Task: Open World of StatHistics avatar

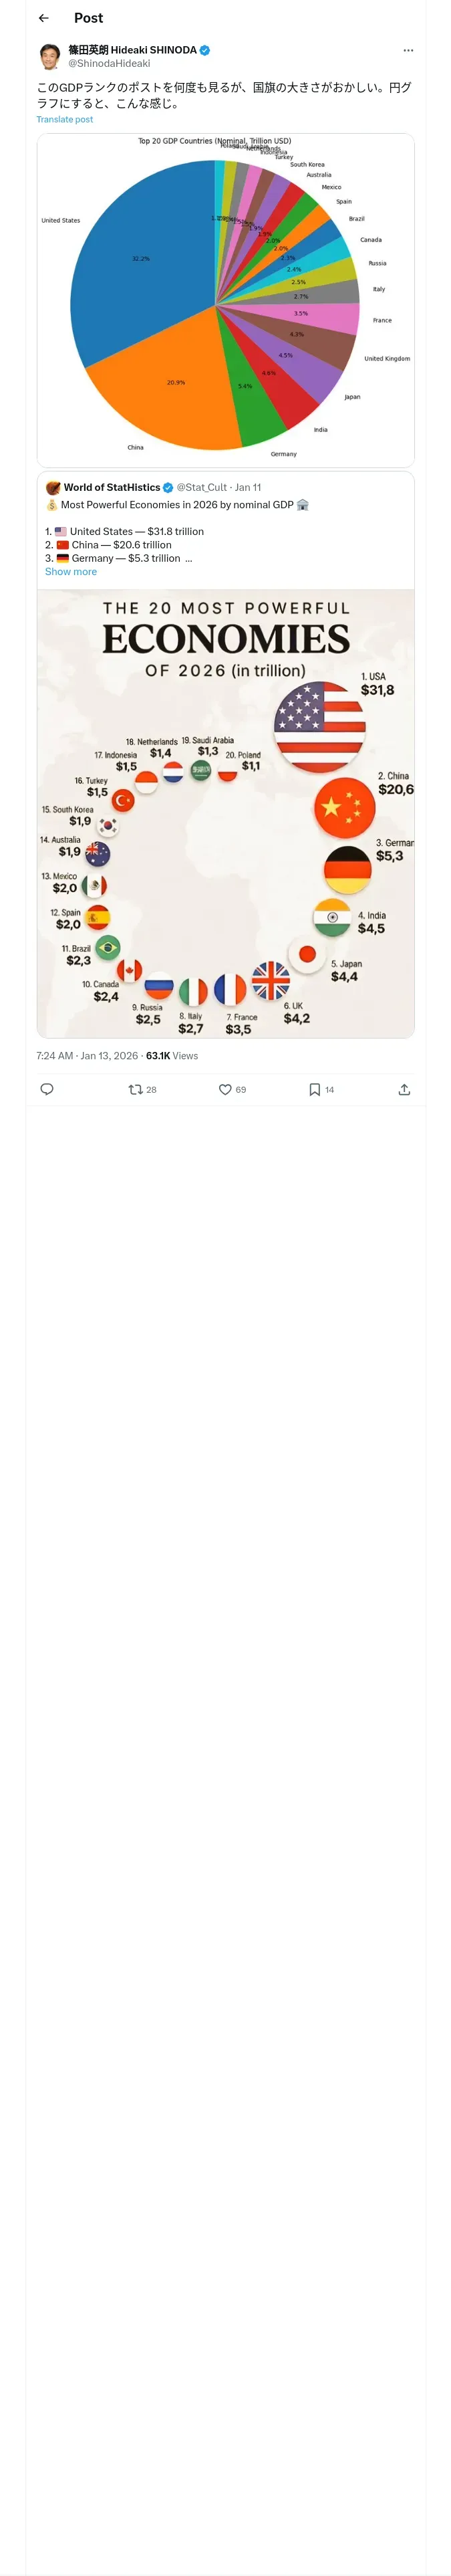Action: pos(53,487)
